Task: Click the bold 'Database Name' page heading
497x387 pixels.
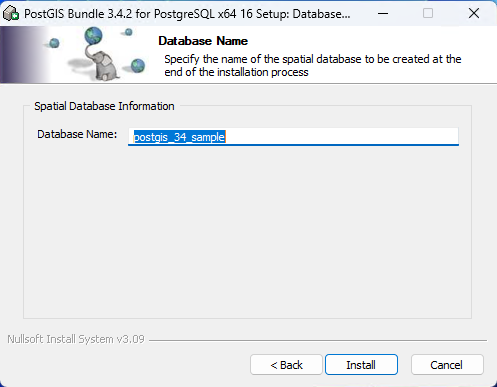Action: (203, 41)
